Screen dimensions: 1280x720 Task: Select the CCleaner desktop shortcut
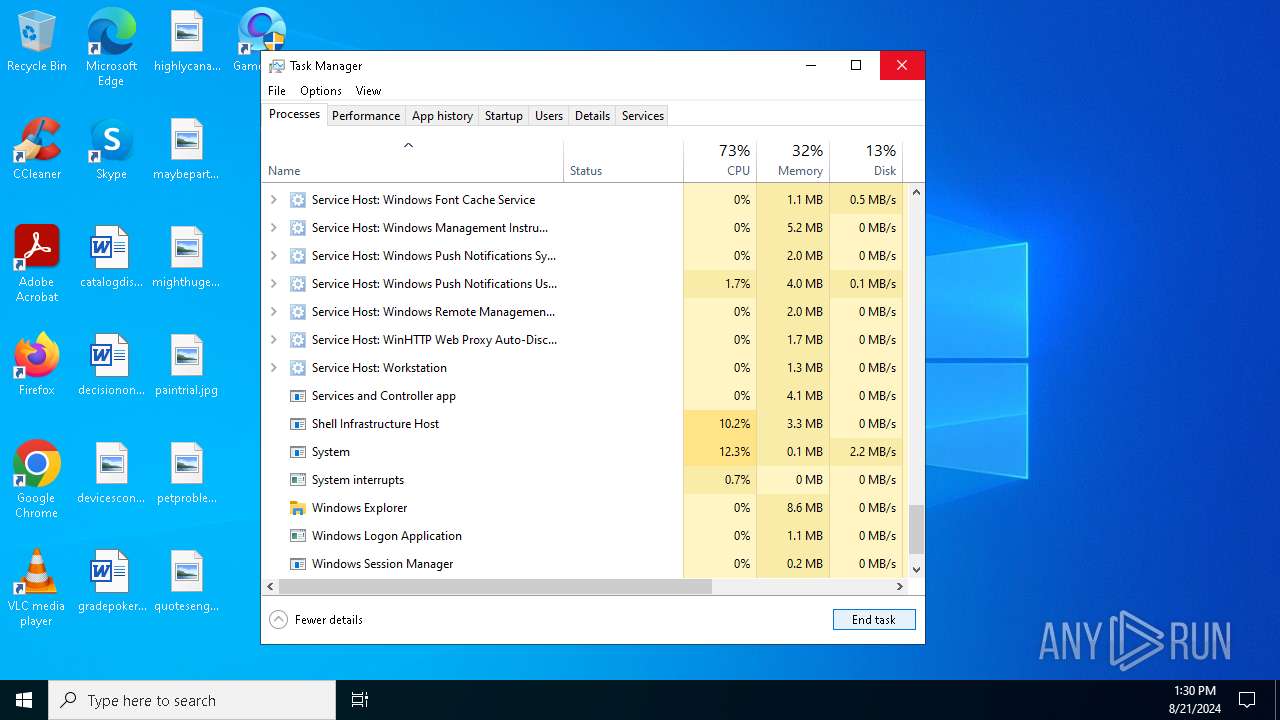(x=37, y=149)
